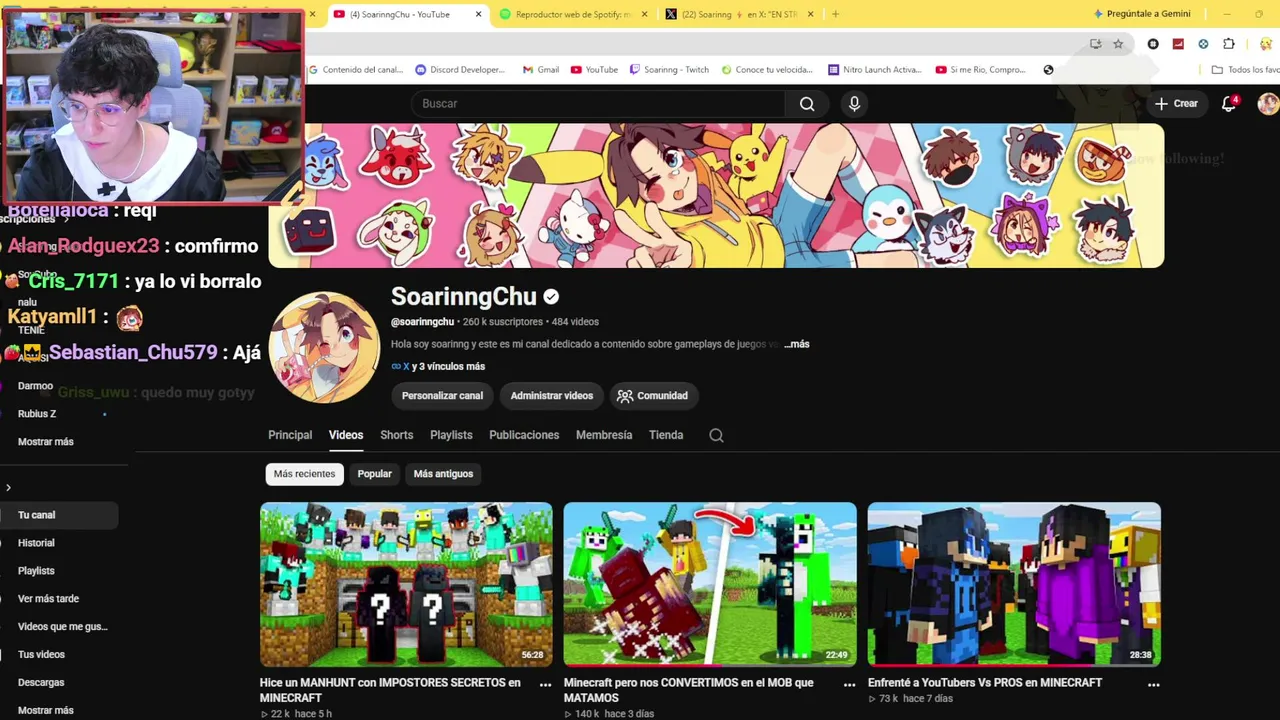The height and width of the screenshot is (720, 1280).
Task: Open the Gmail bookmark
Action: [541, 70]
